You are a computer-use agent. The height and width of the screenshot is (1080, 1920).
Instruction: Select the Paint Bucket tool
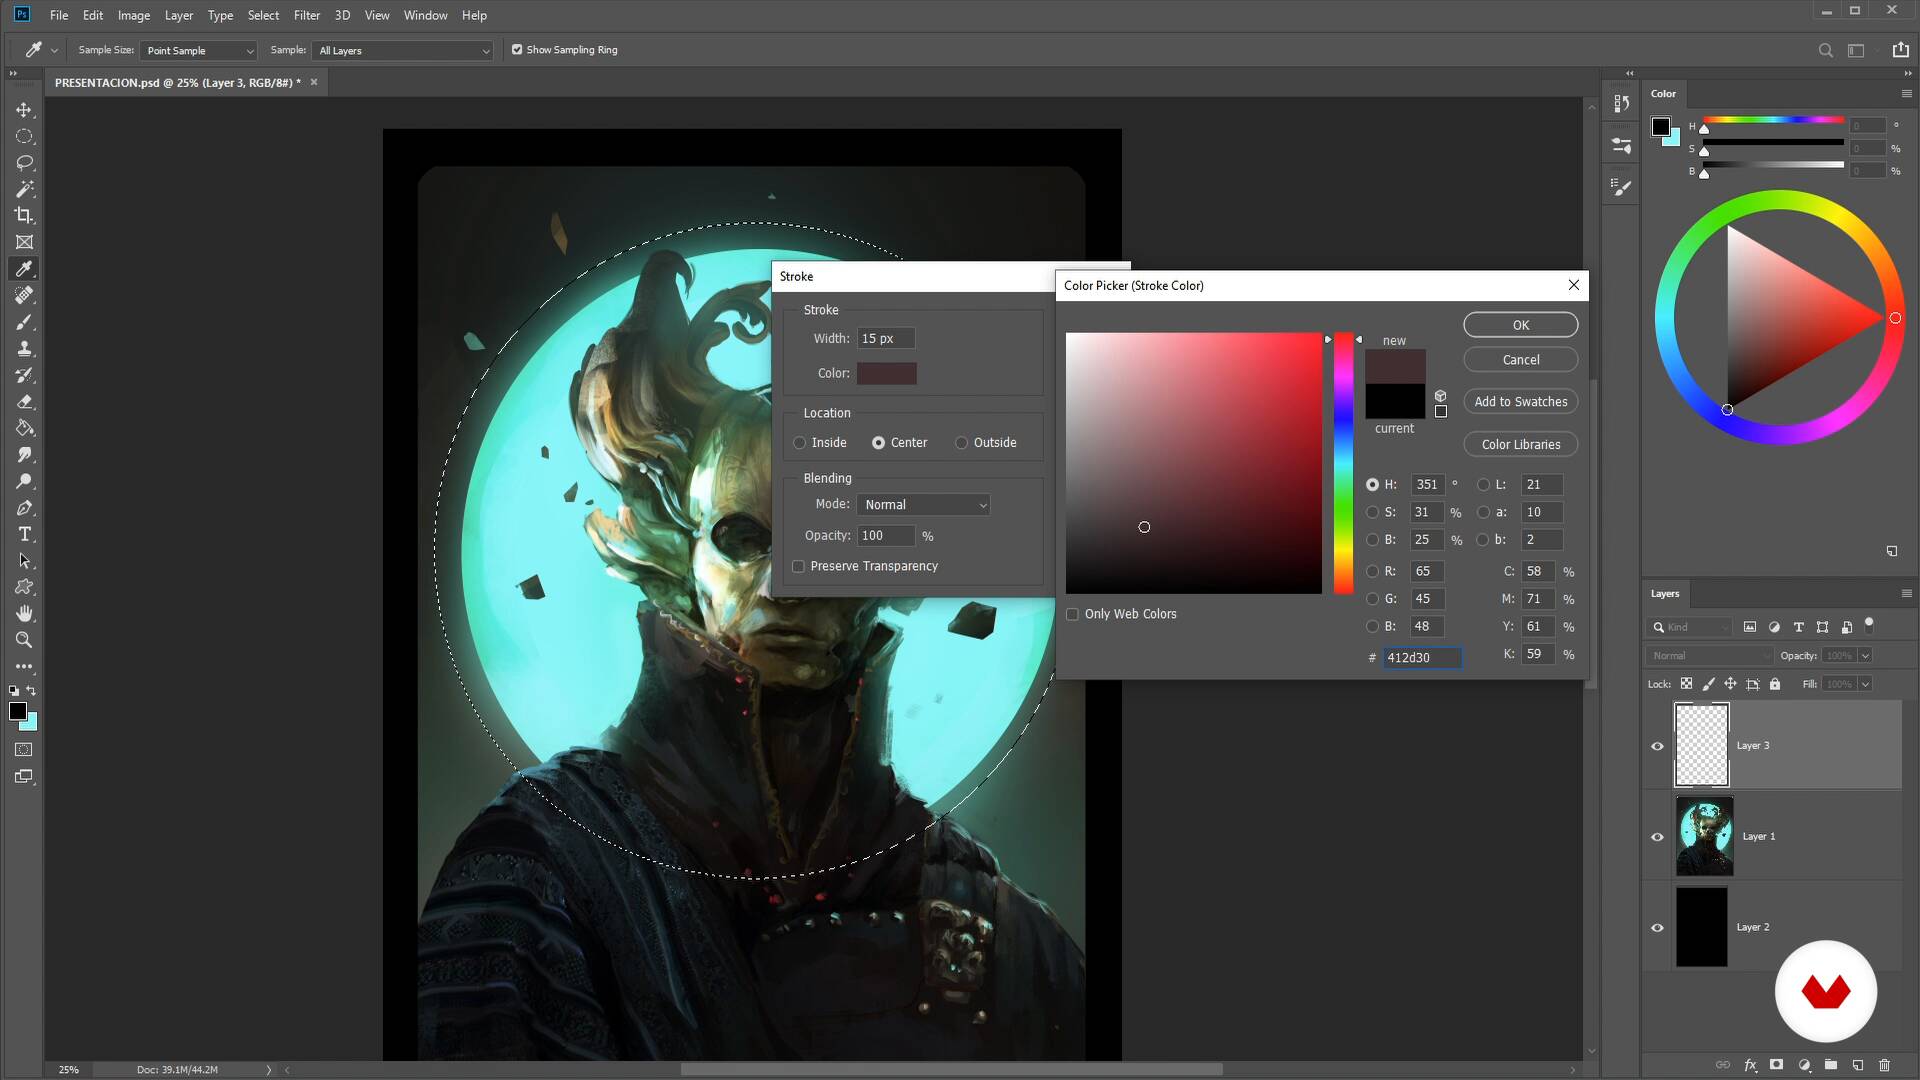click(24, 428)
